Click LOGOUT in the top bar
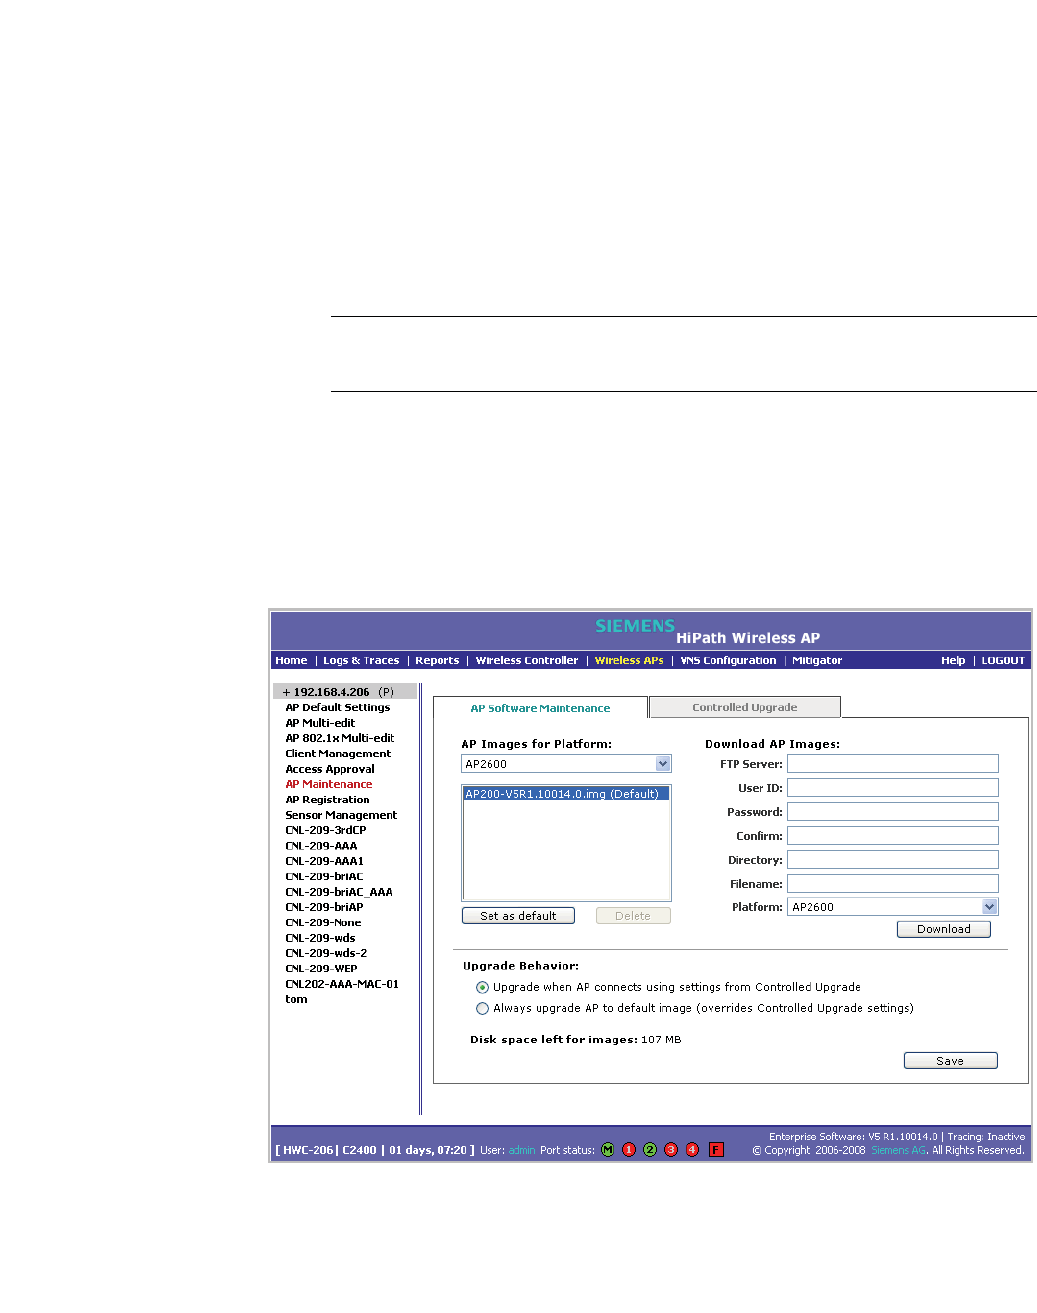The width and height of the screenshot is (1037, 1313). point(1003,661)
